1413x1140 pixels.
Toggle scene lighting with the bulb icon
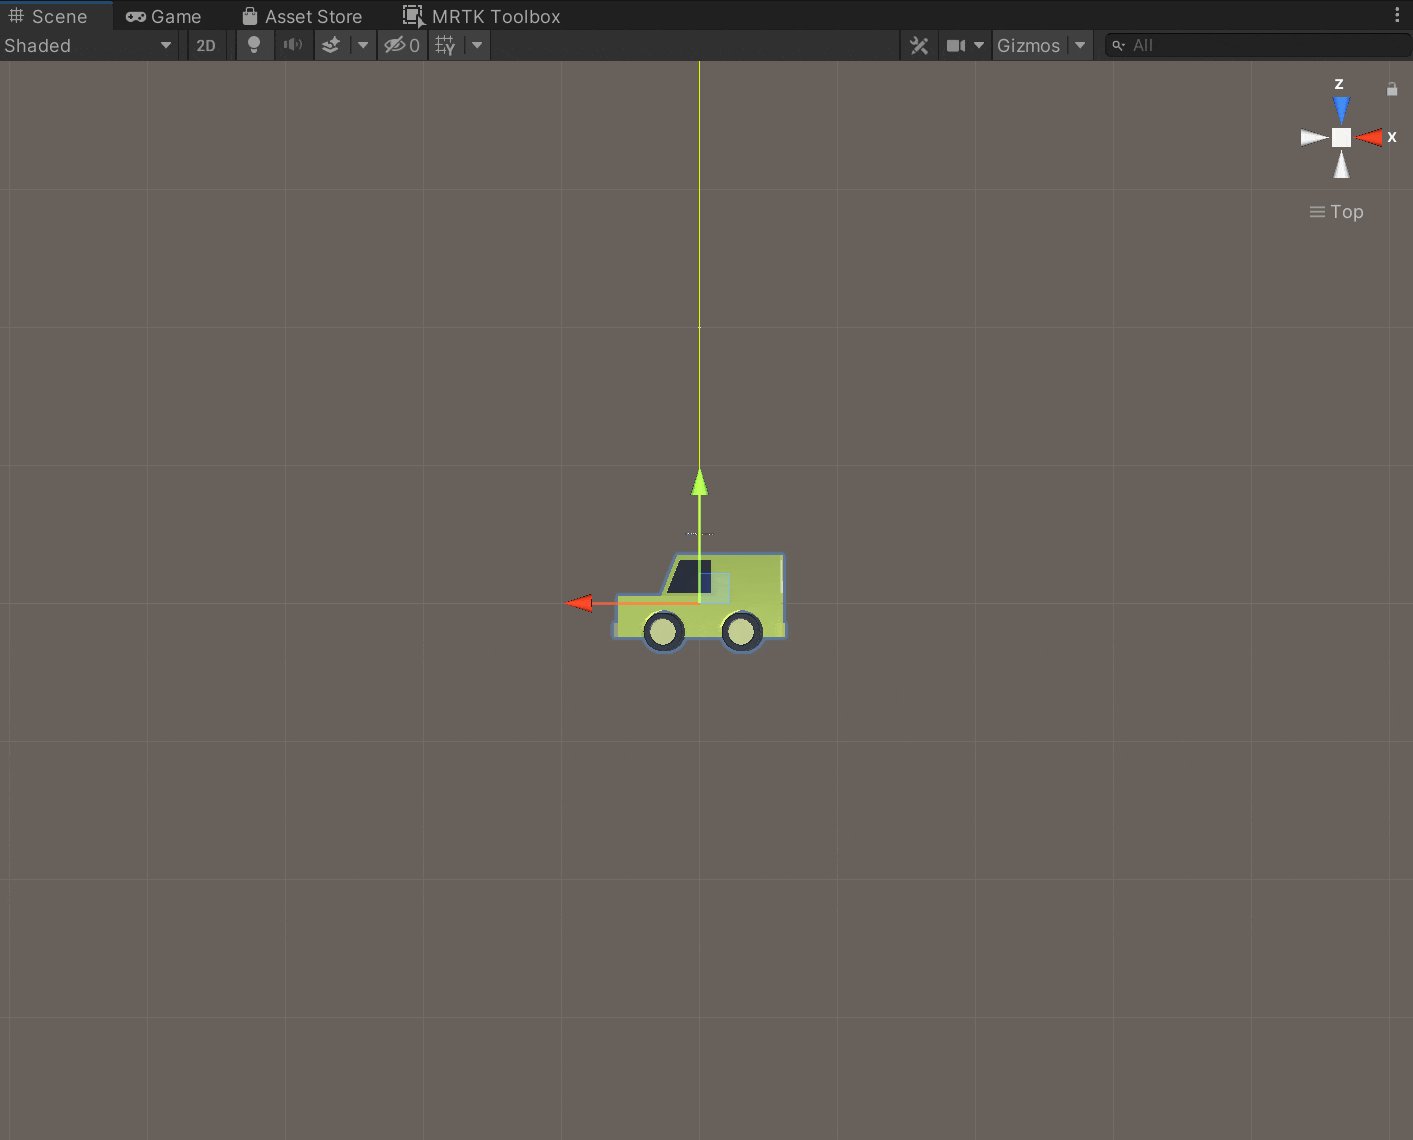[254, 45]
